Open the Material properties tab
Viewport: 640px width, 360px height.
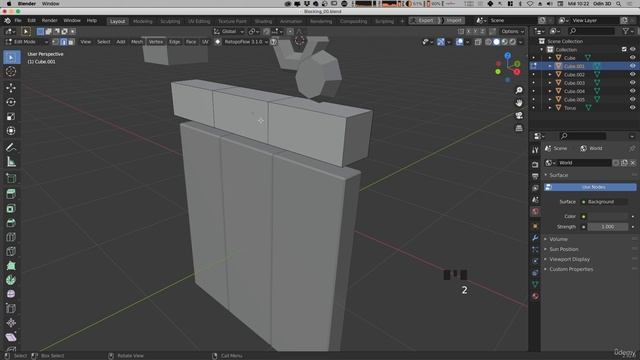[535, 296]
